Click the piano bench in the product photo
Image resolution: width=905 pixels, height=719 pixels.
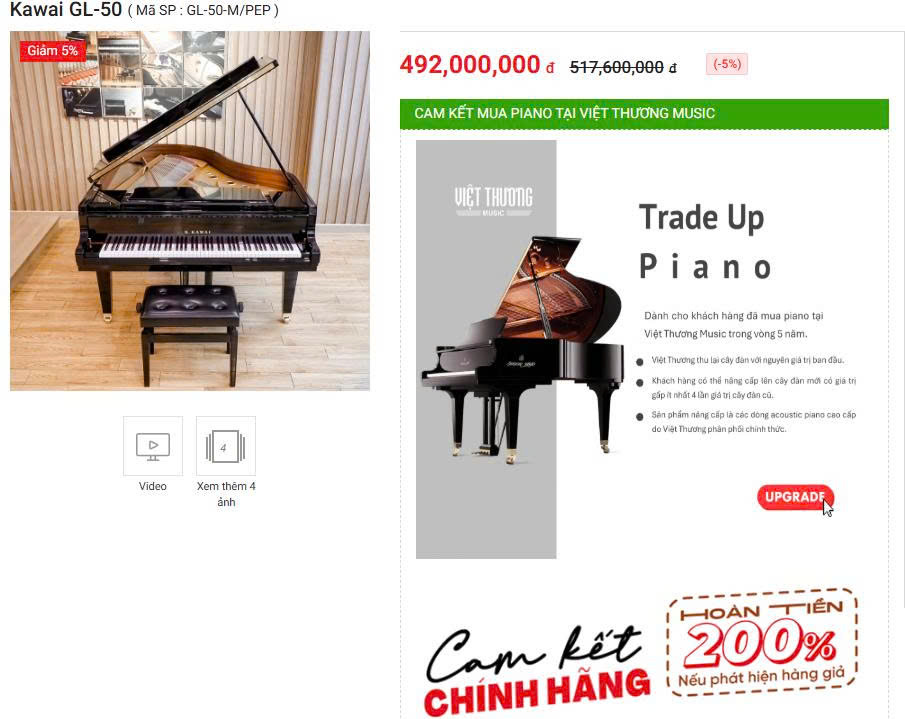click(x=190, y=333)
